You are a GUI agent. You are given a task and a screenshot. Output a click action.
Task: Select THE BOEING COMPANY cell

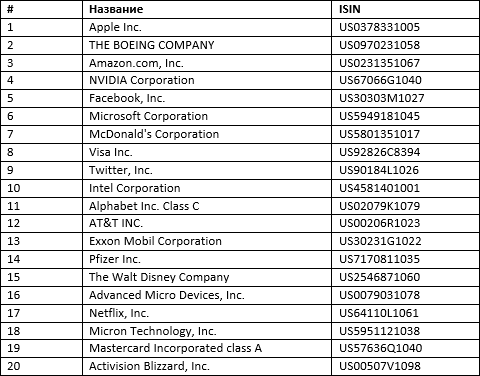click(x=207, y=45)
